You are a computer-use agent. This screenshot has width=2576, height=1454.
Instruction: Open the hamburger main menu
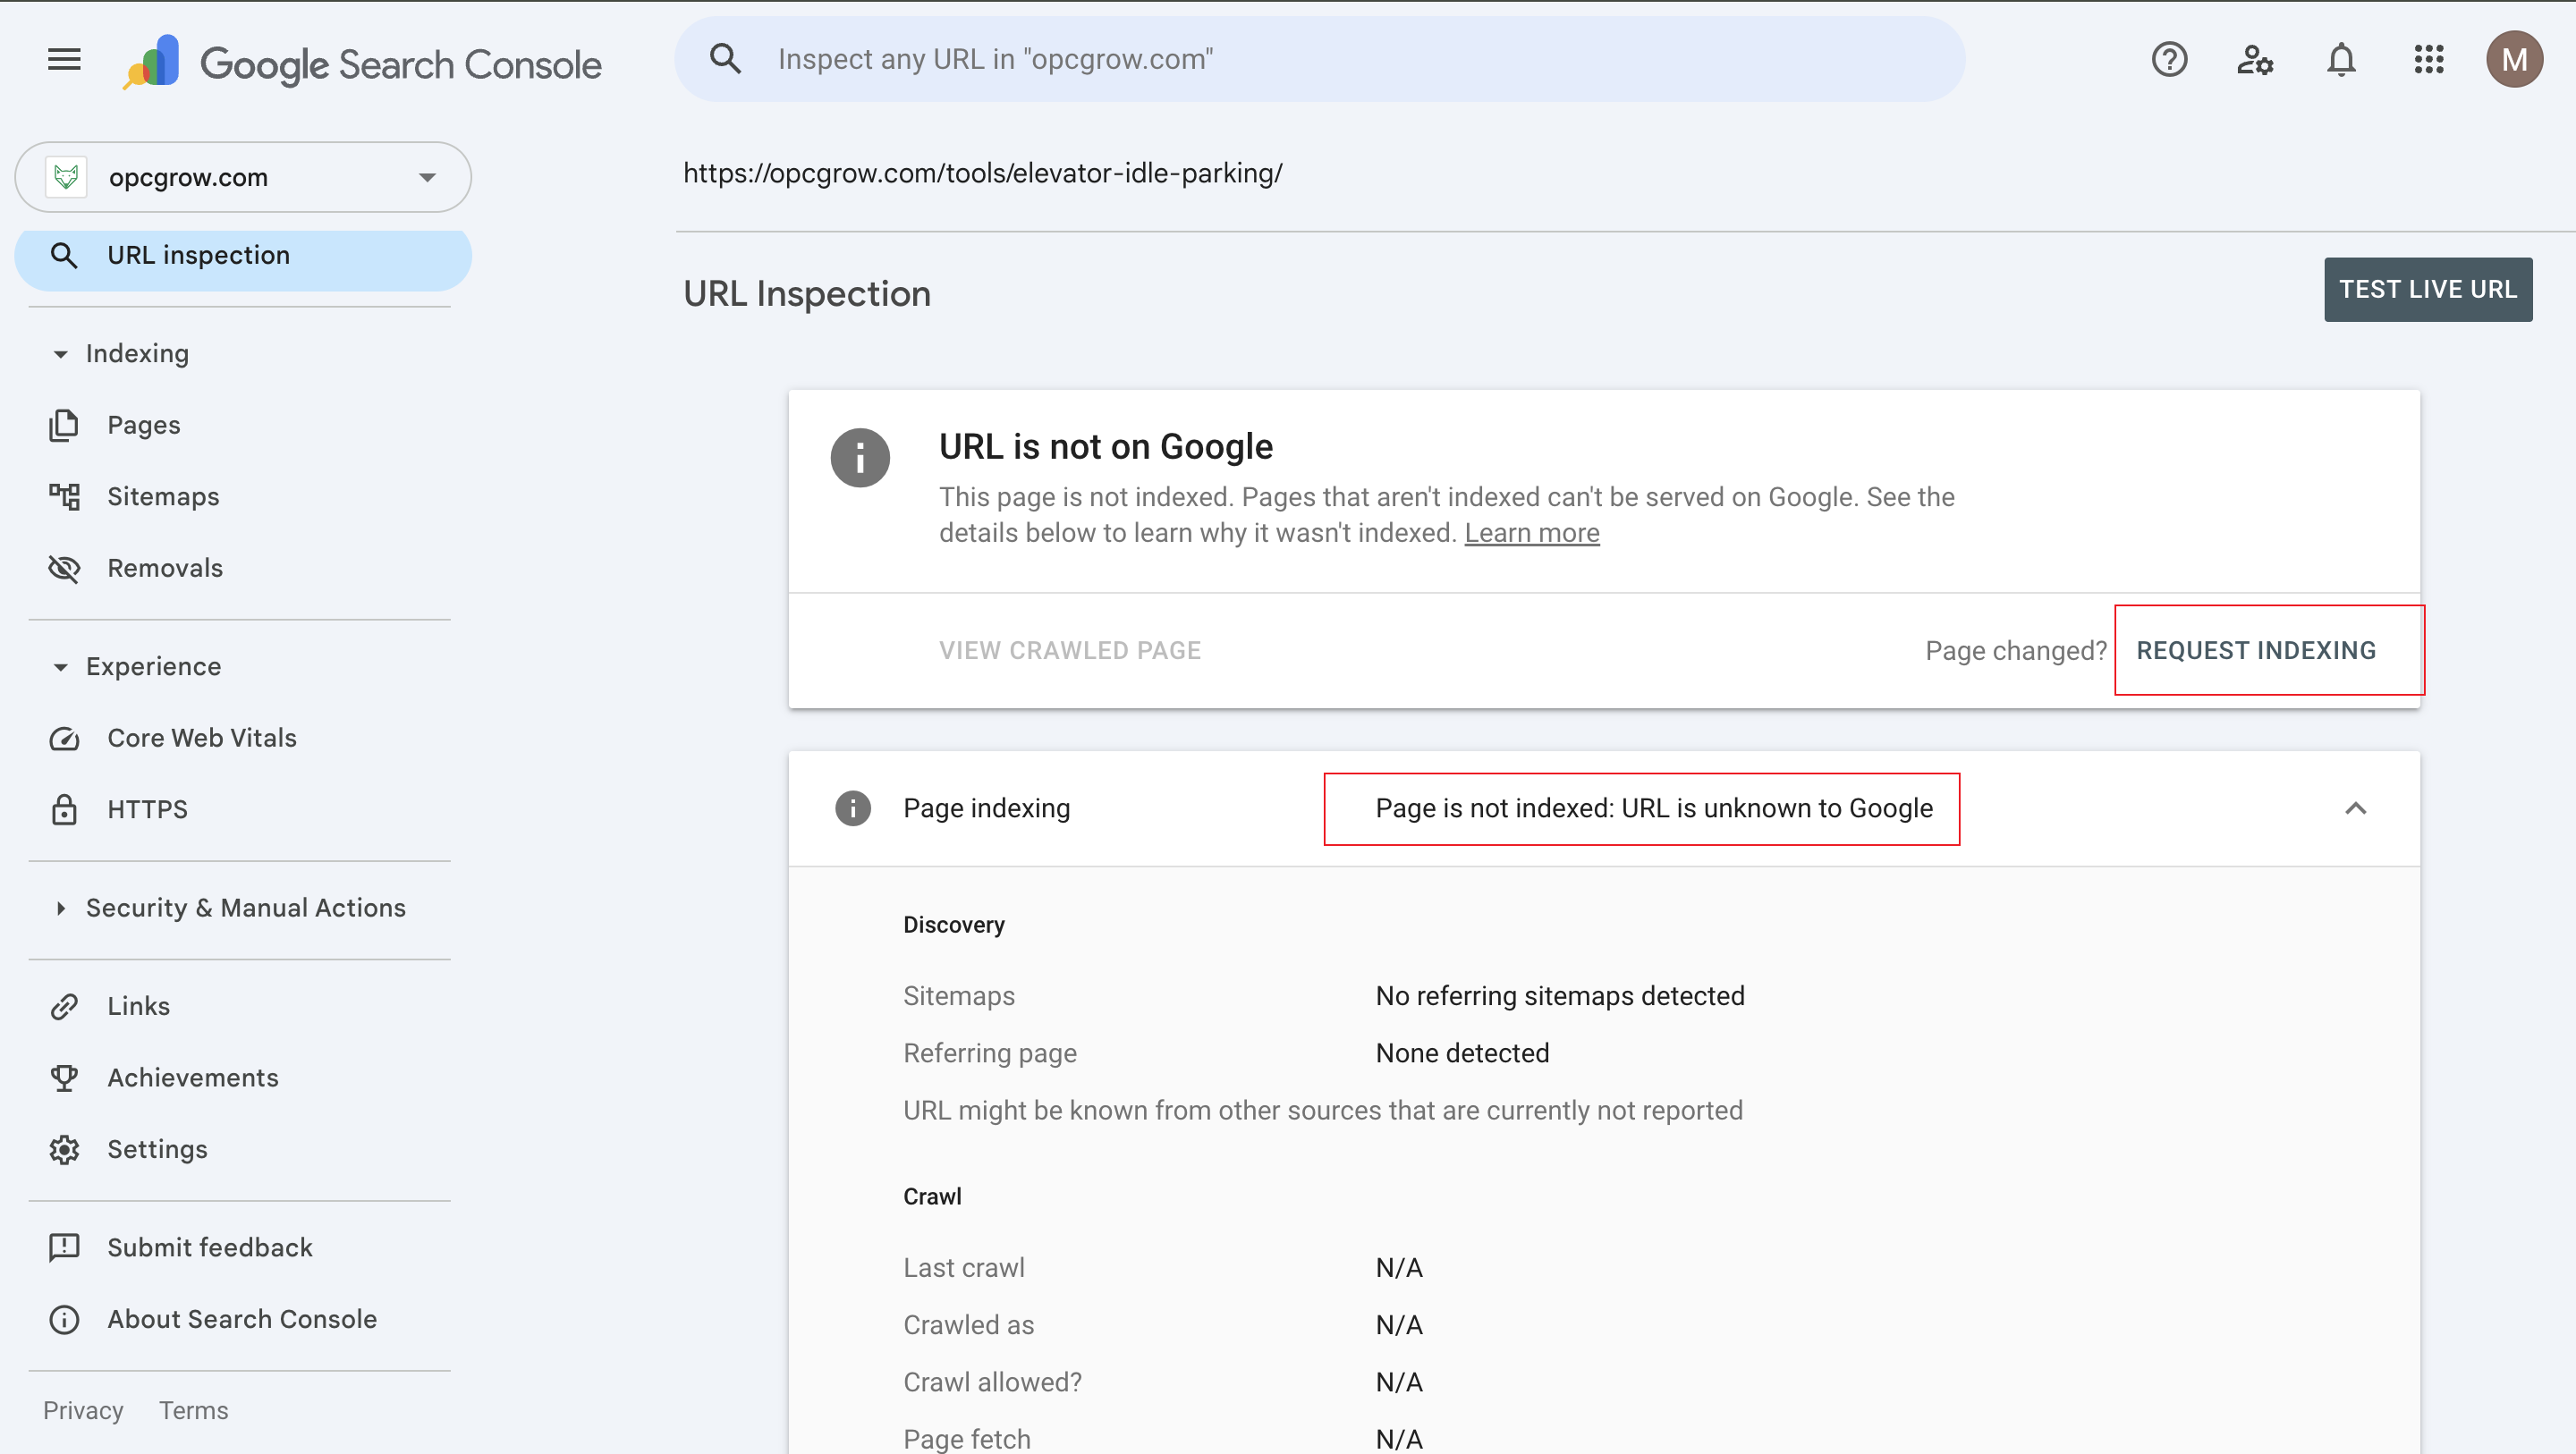click(64, 60)
